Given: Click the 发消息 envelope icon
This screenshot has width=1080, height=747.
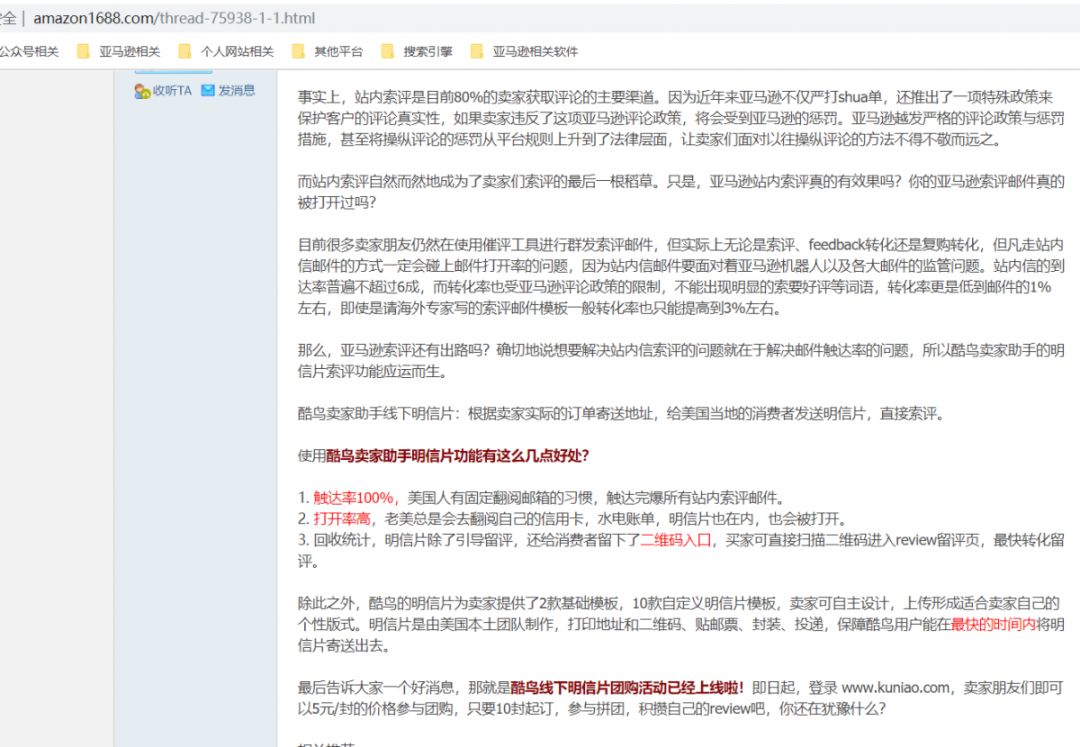Looking at the screenshot, I should (x=208, y=90).
